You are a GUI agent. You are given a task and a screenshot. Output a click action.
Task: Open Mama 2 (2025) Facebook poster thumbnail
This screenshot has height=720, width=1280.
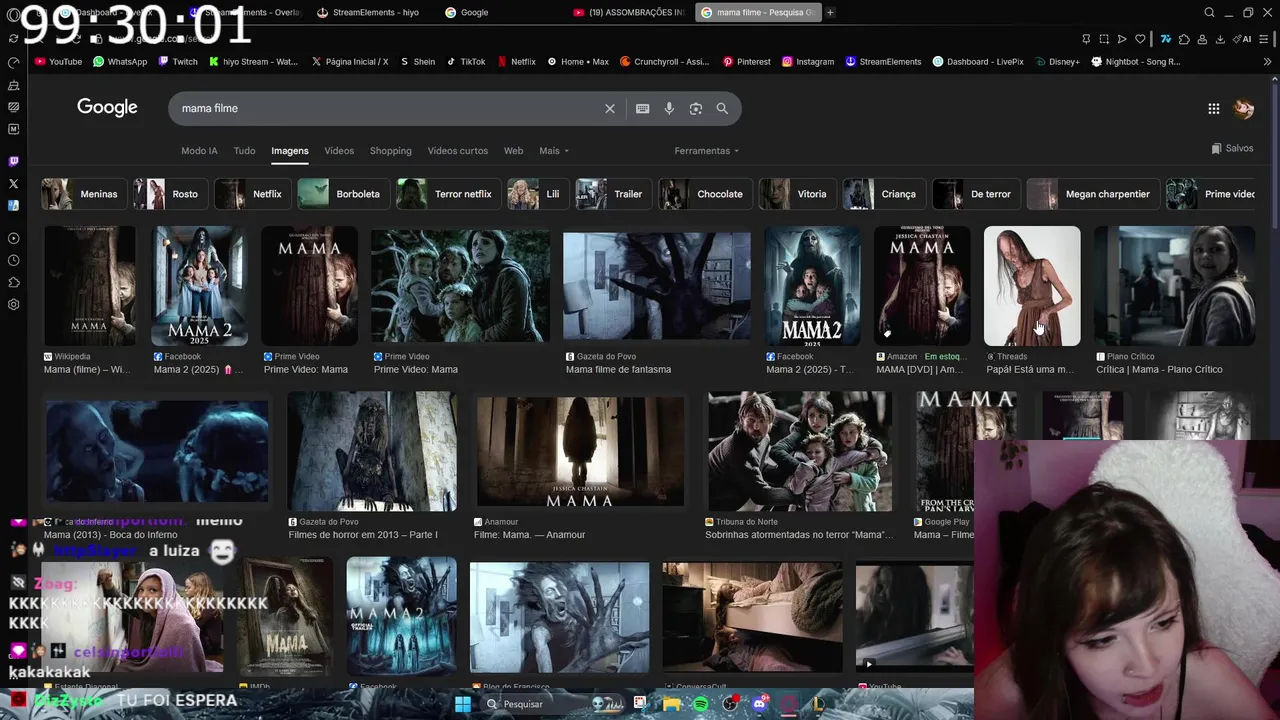[199, 286]
